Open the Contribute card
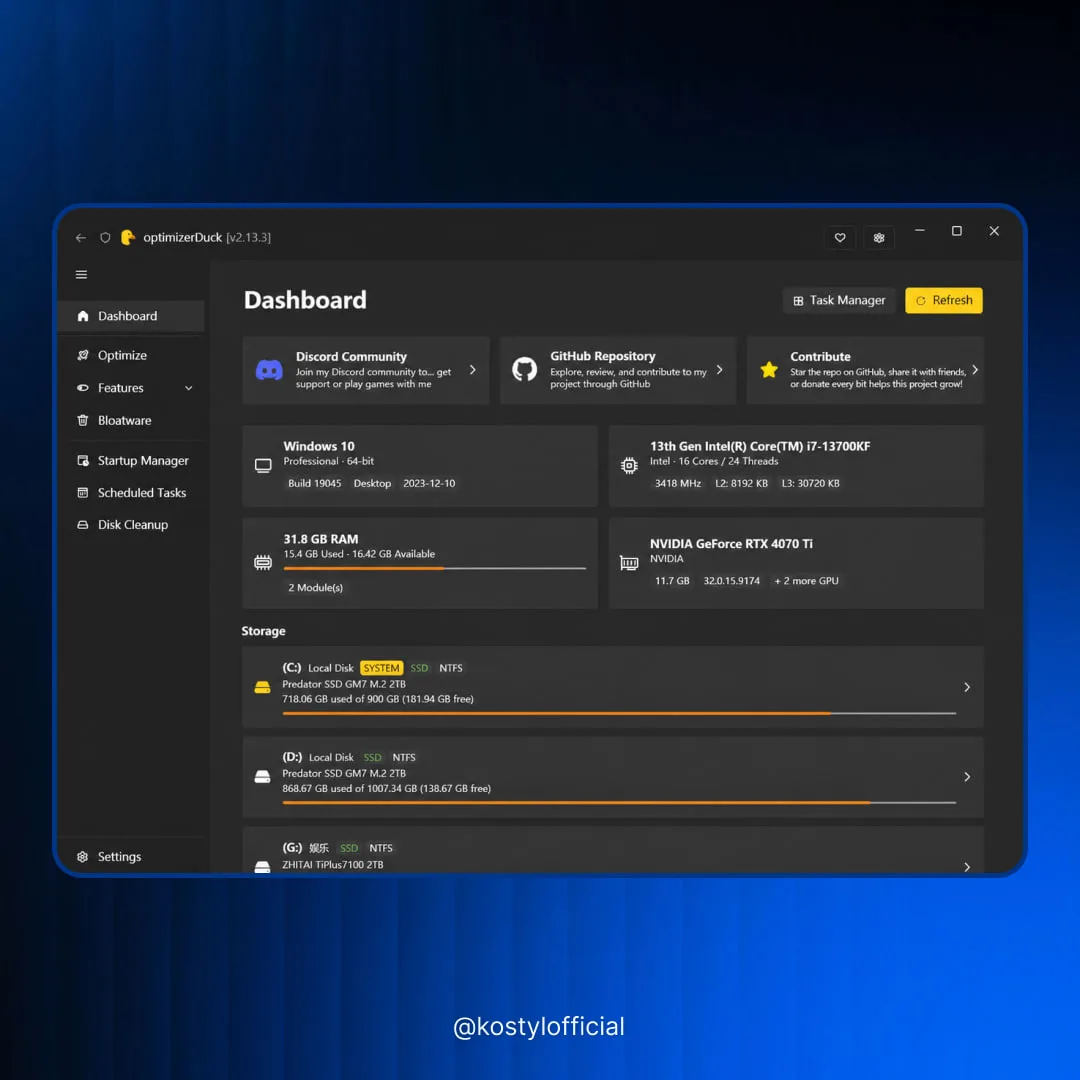The image size is (1080, 1080). point(865,371)
